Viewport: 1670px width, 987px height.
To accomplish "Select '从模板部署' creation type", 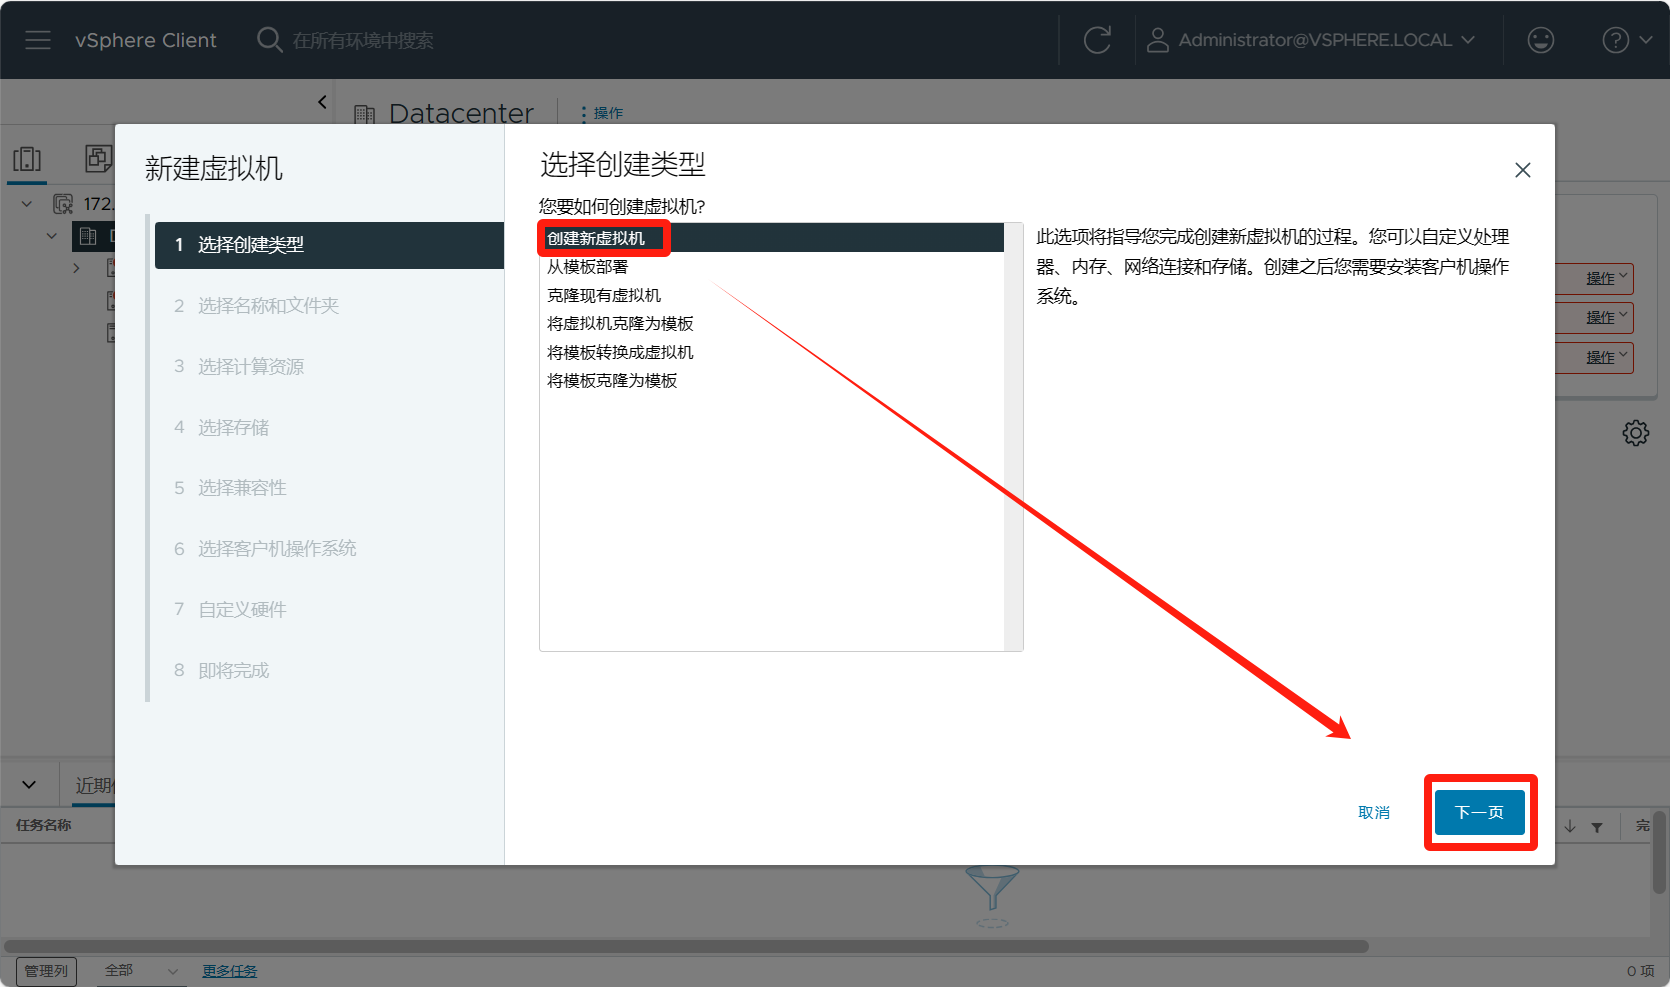I will (587, 267).
